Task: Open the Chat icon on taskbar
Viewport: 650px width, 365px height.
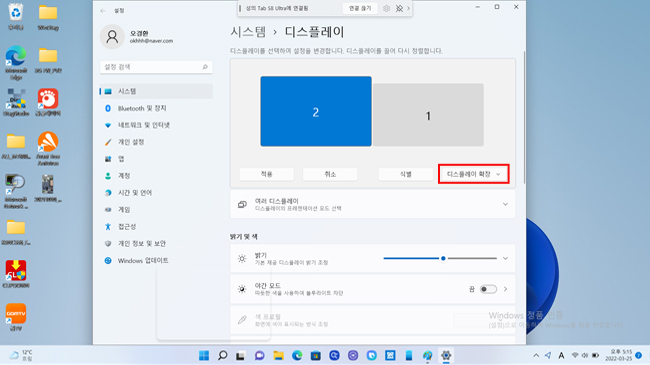Action: (x=260, y=355)
